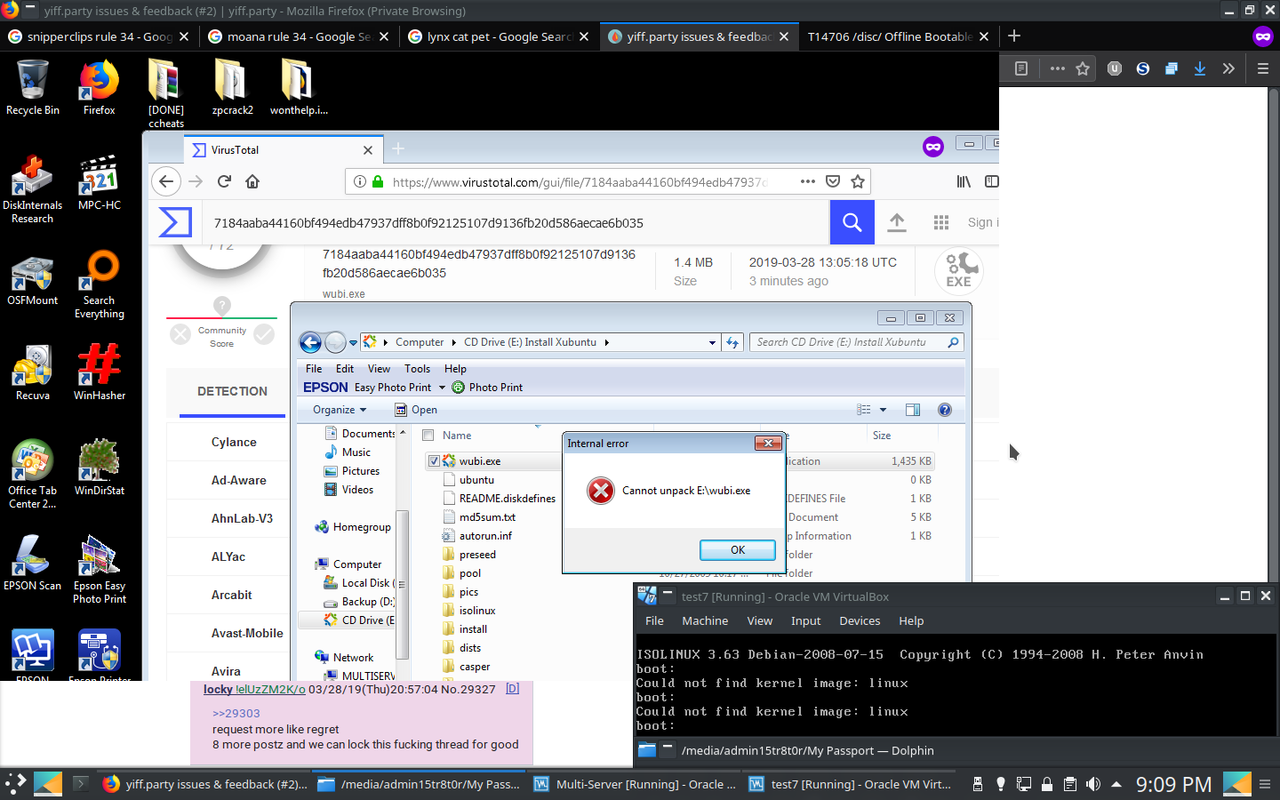Open reader view icon in outer Firefox

pos(1021,68)
